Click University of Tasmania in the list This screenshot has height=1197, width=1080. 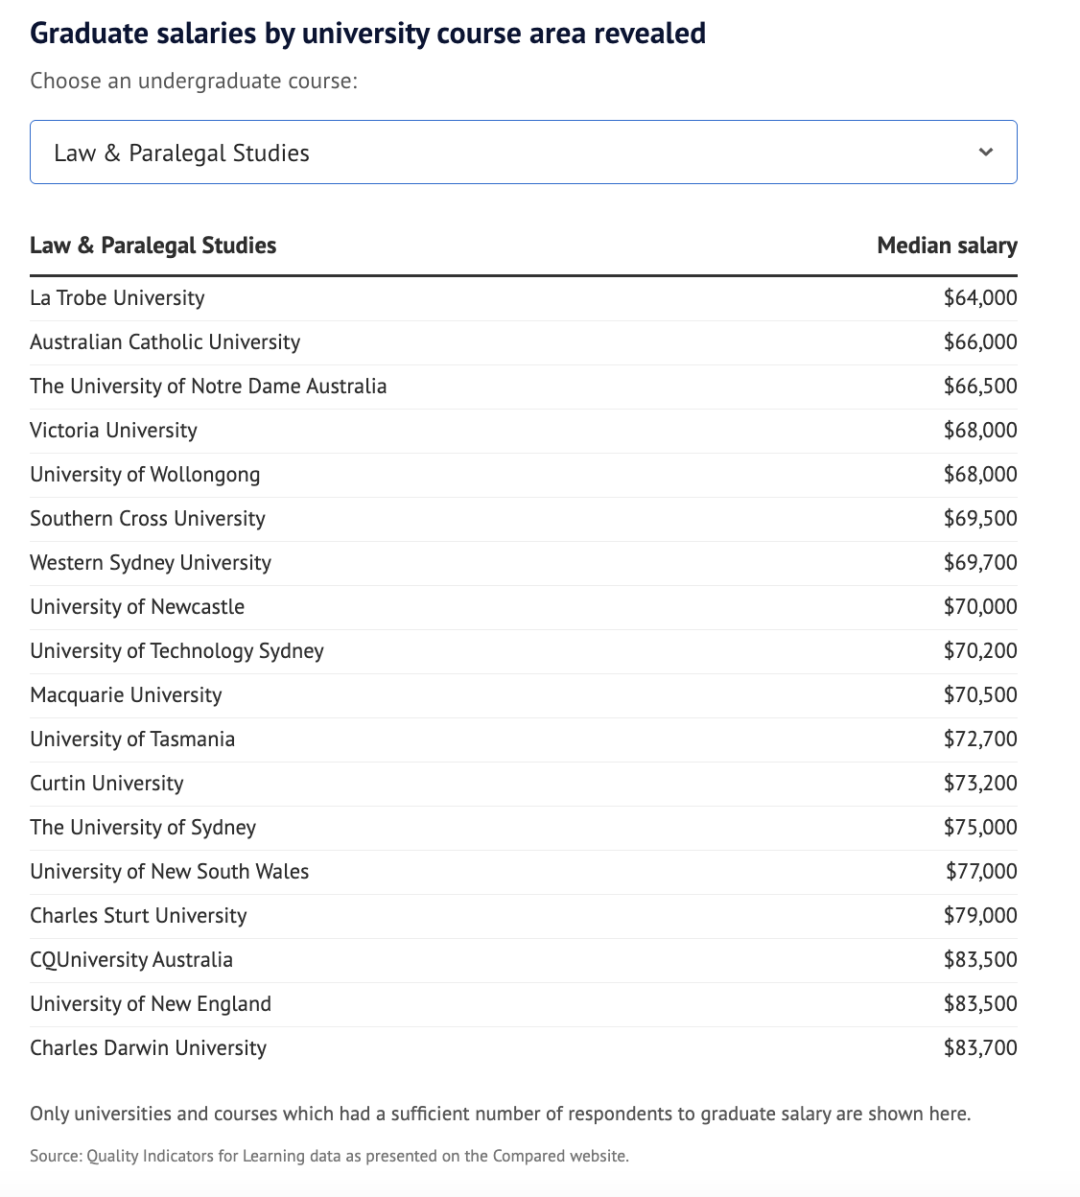click(132, 739)
